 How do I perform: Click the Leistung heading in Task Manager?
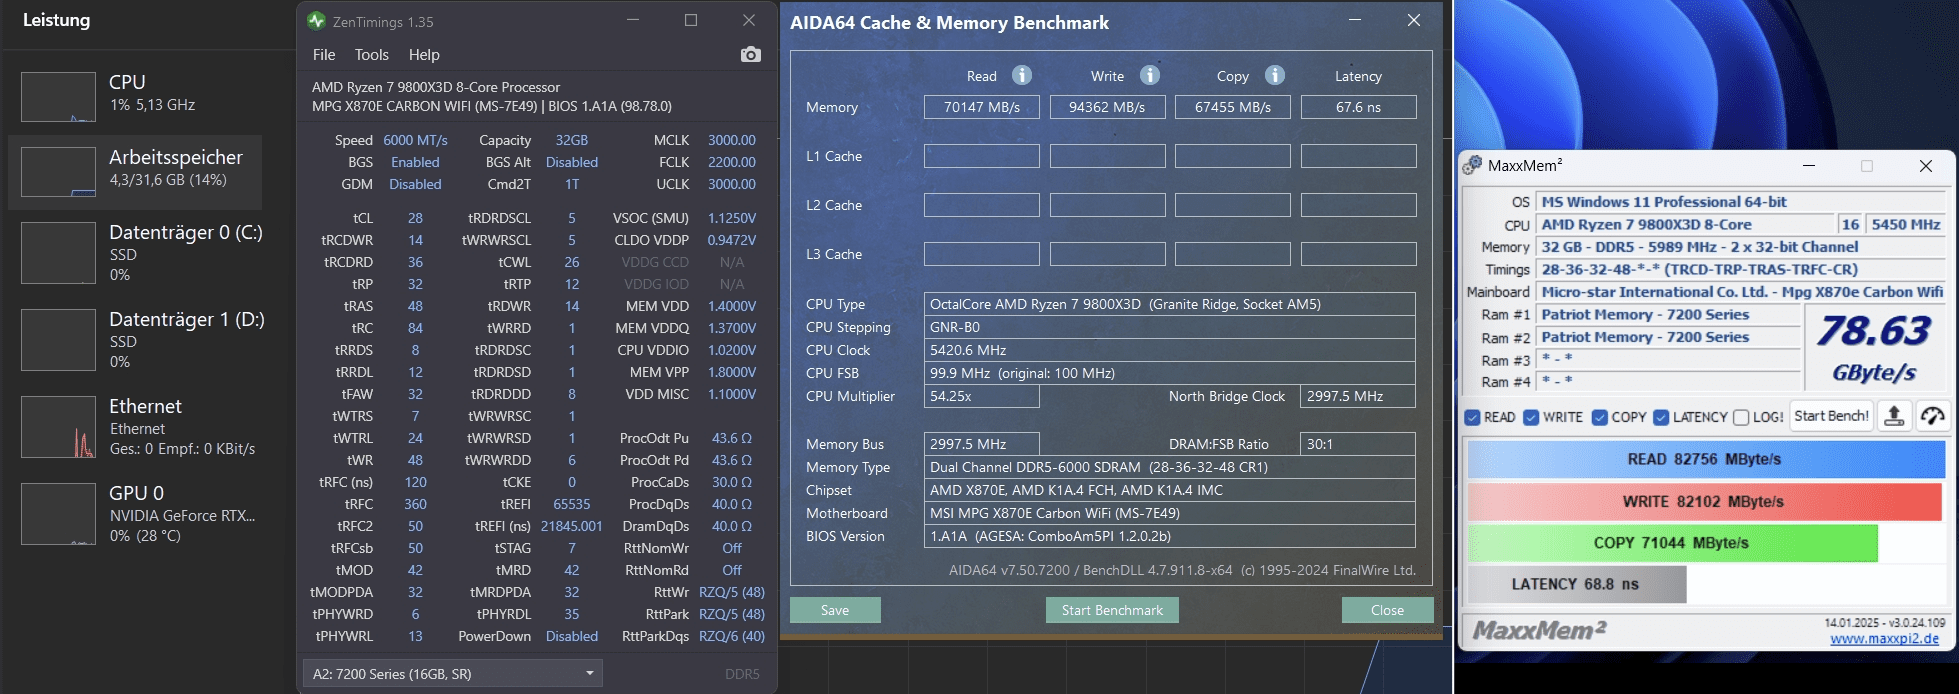[56, 20]
